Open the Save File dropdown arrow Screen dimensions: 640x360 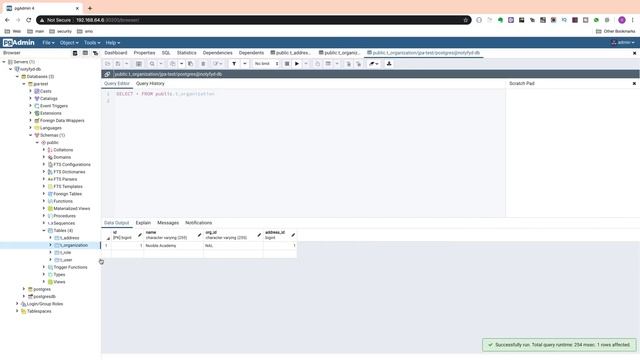pyautogui.click(x=127, y=64)
